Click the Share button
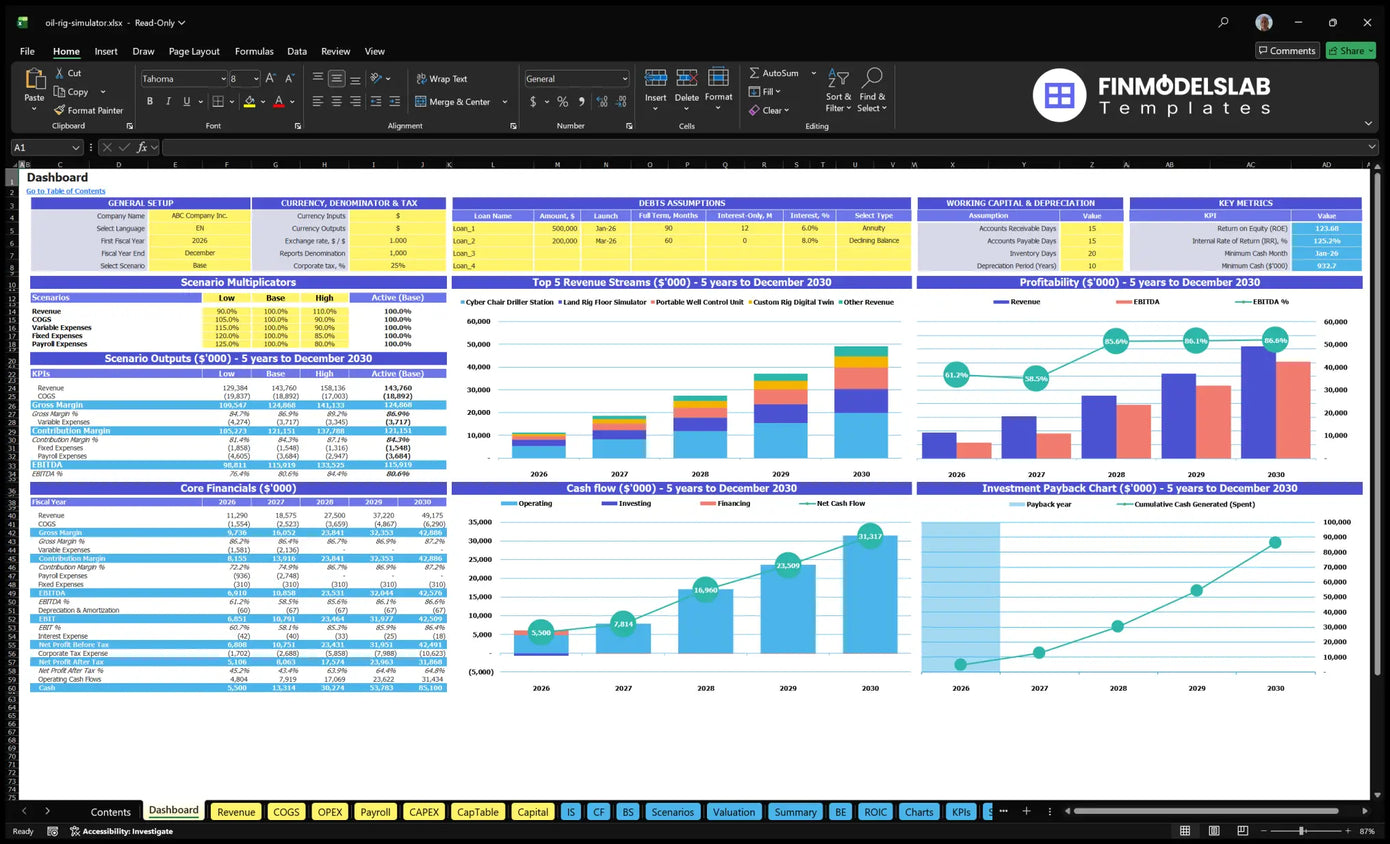Viewport: 1390px width, 844px height. [1350, 51]
